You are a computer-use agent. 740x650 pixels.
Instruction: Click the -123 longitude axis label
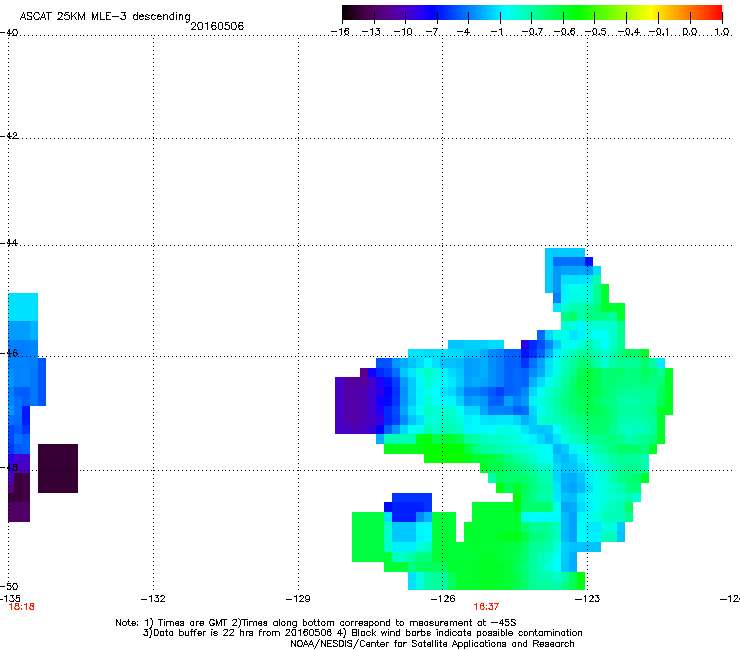[588, 599]
